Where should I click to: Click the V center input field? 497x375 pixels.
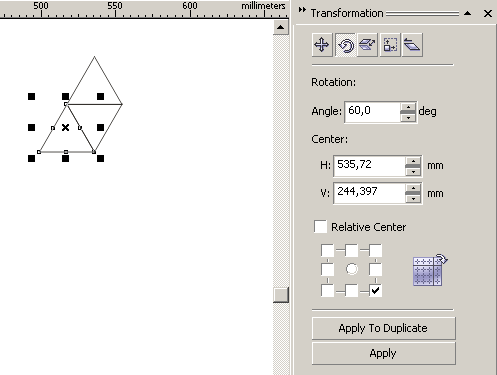tap(369, 193)
